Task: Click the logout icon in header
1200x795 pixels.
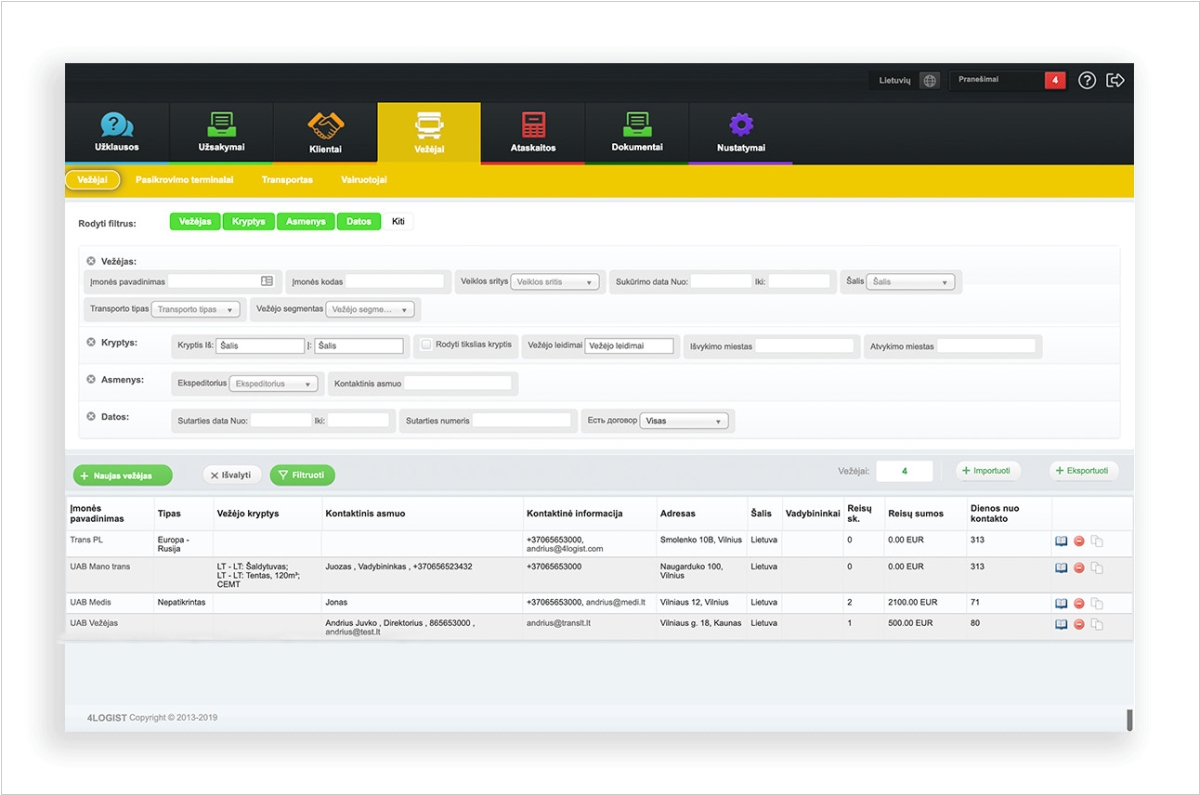Action: coord(1115,81)
